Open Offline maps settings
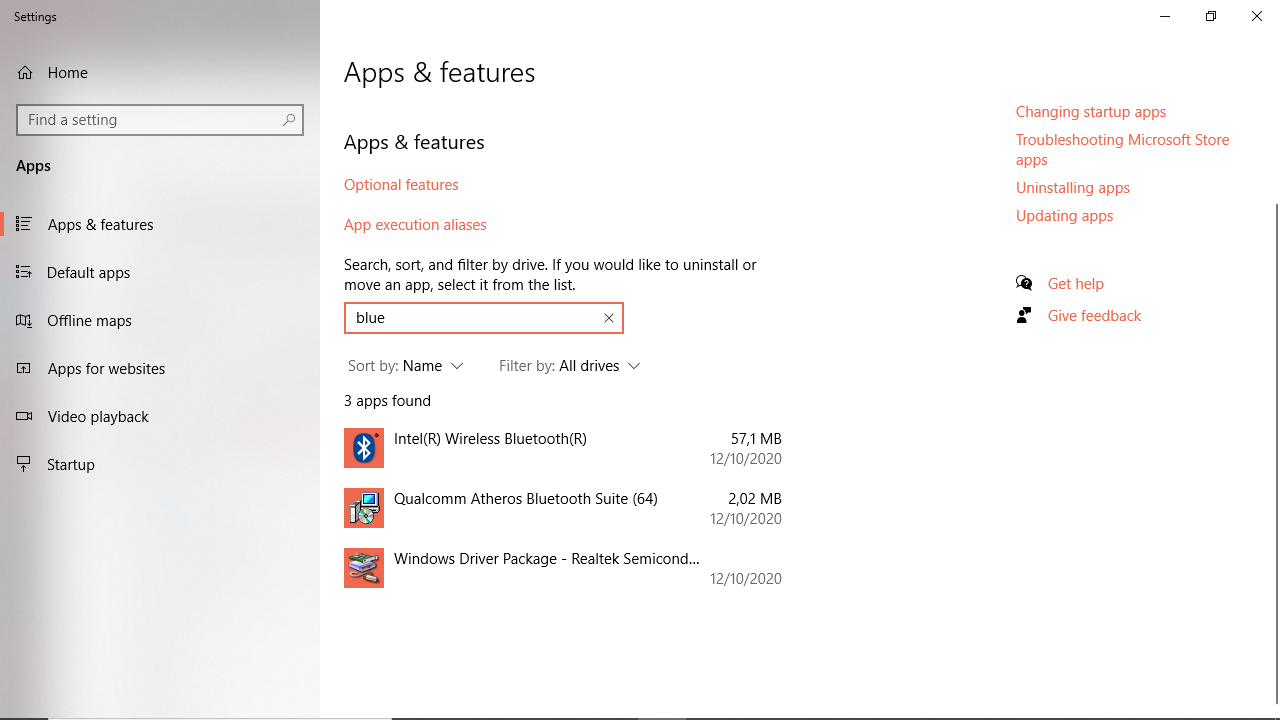Image resolution: width=1280 pixels, height=720 pixels. click(x=160, y=320)
